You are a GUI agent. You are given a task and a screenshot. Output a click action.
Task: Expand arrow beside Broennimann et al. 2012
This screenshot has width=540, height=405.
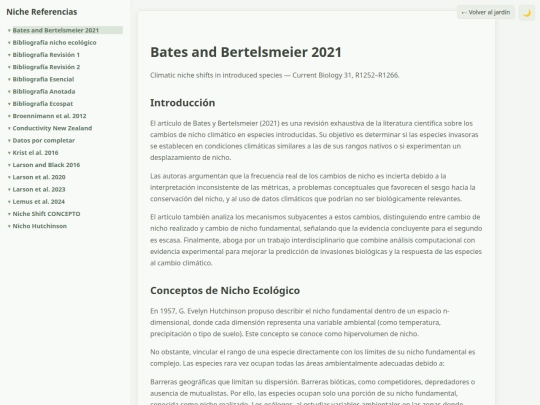pyautogui.click(x=9, y=116)
